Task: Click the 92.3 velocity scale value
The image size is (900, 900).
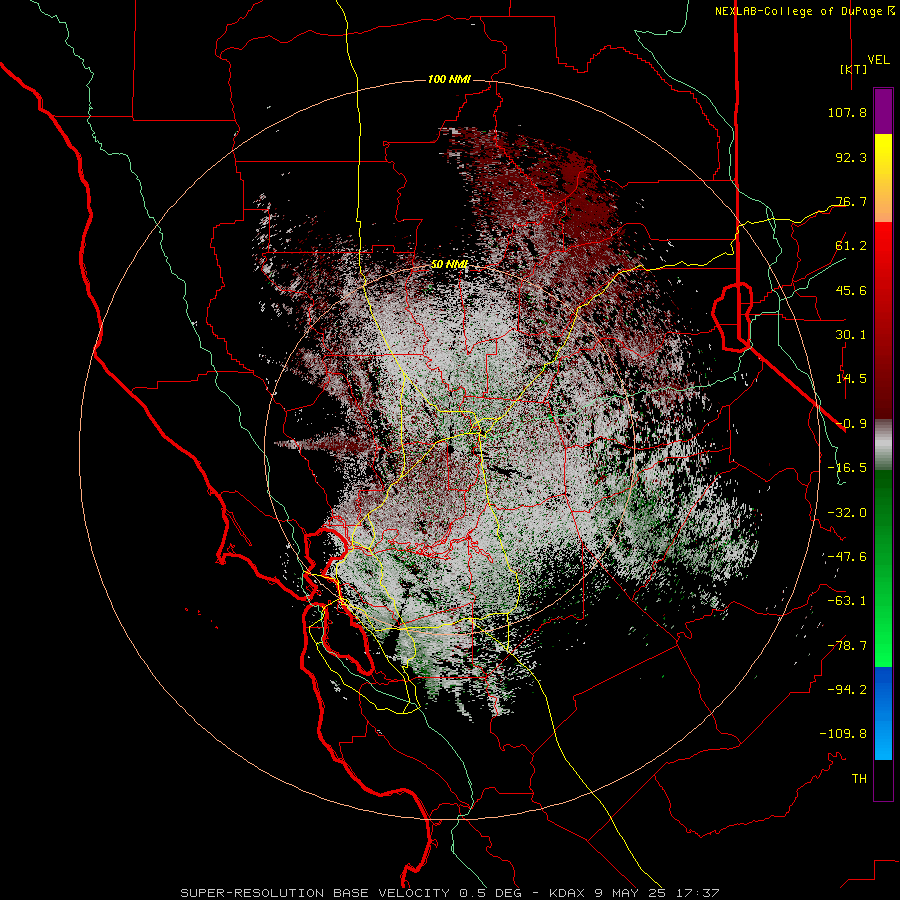Action: pos(851,157)
